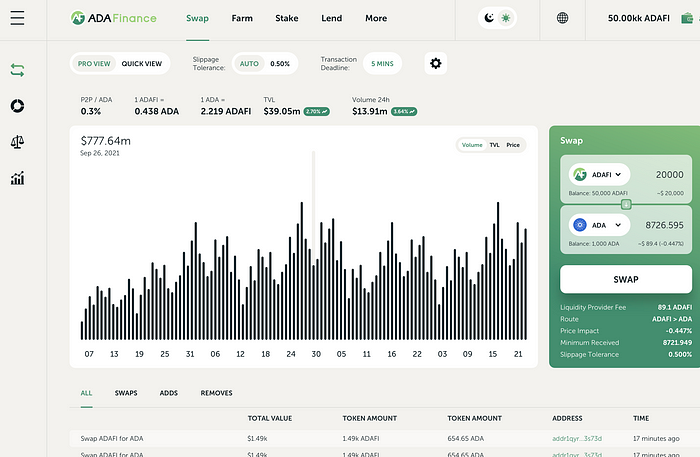Click '$39.05m' TVL value
The width and height of the screenshot is (700, 457).
(282, 111)
